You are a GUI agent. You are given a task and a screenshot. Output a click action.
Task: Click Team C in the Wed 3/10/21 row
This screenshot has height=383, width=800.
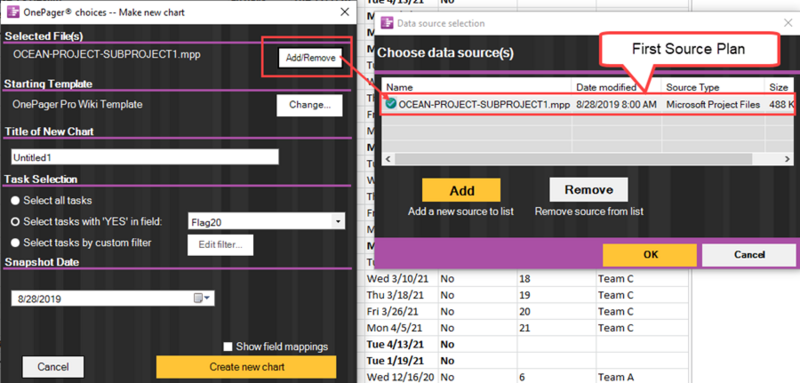[x=616, y=279]
